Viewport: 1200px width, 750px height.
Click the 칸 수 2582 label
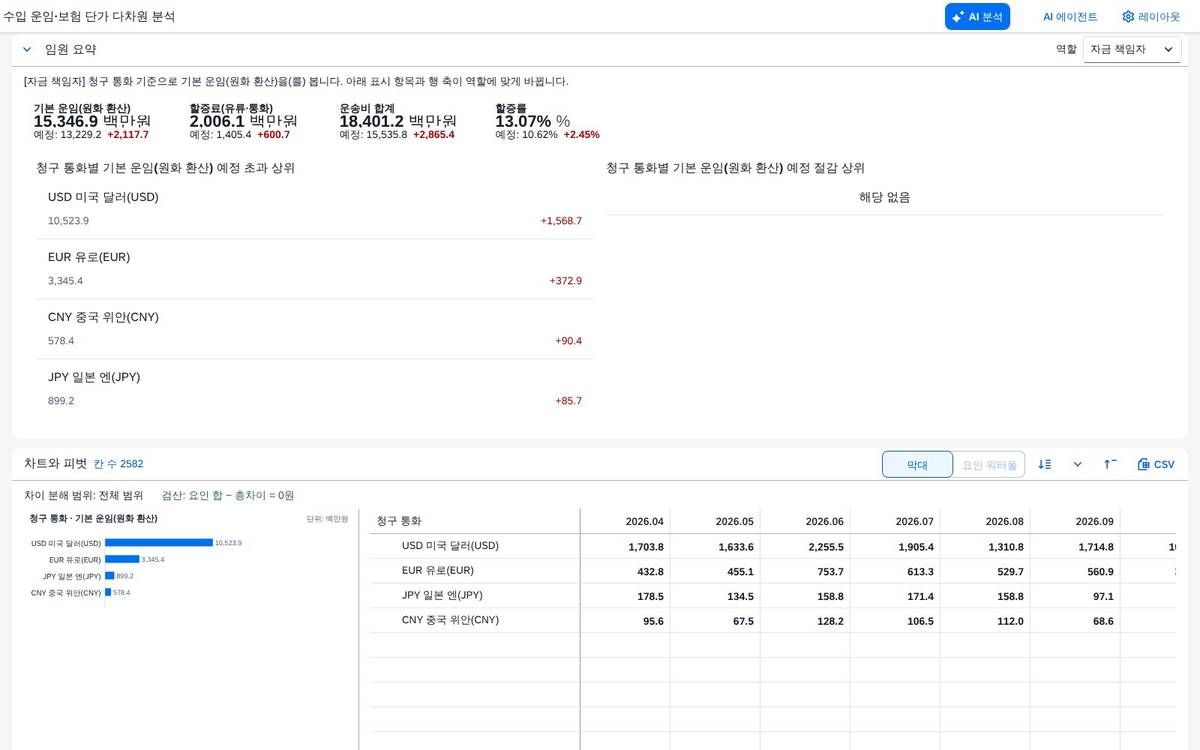click(x=119, y=464)
